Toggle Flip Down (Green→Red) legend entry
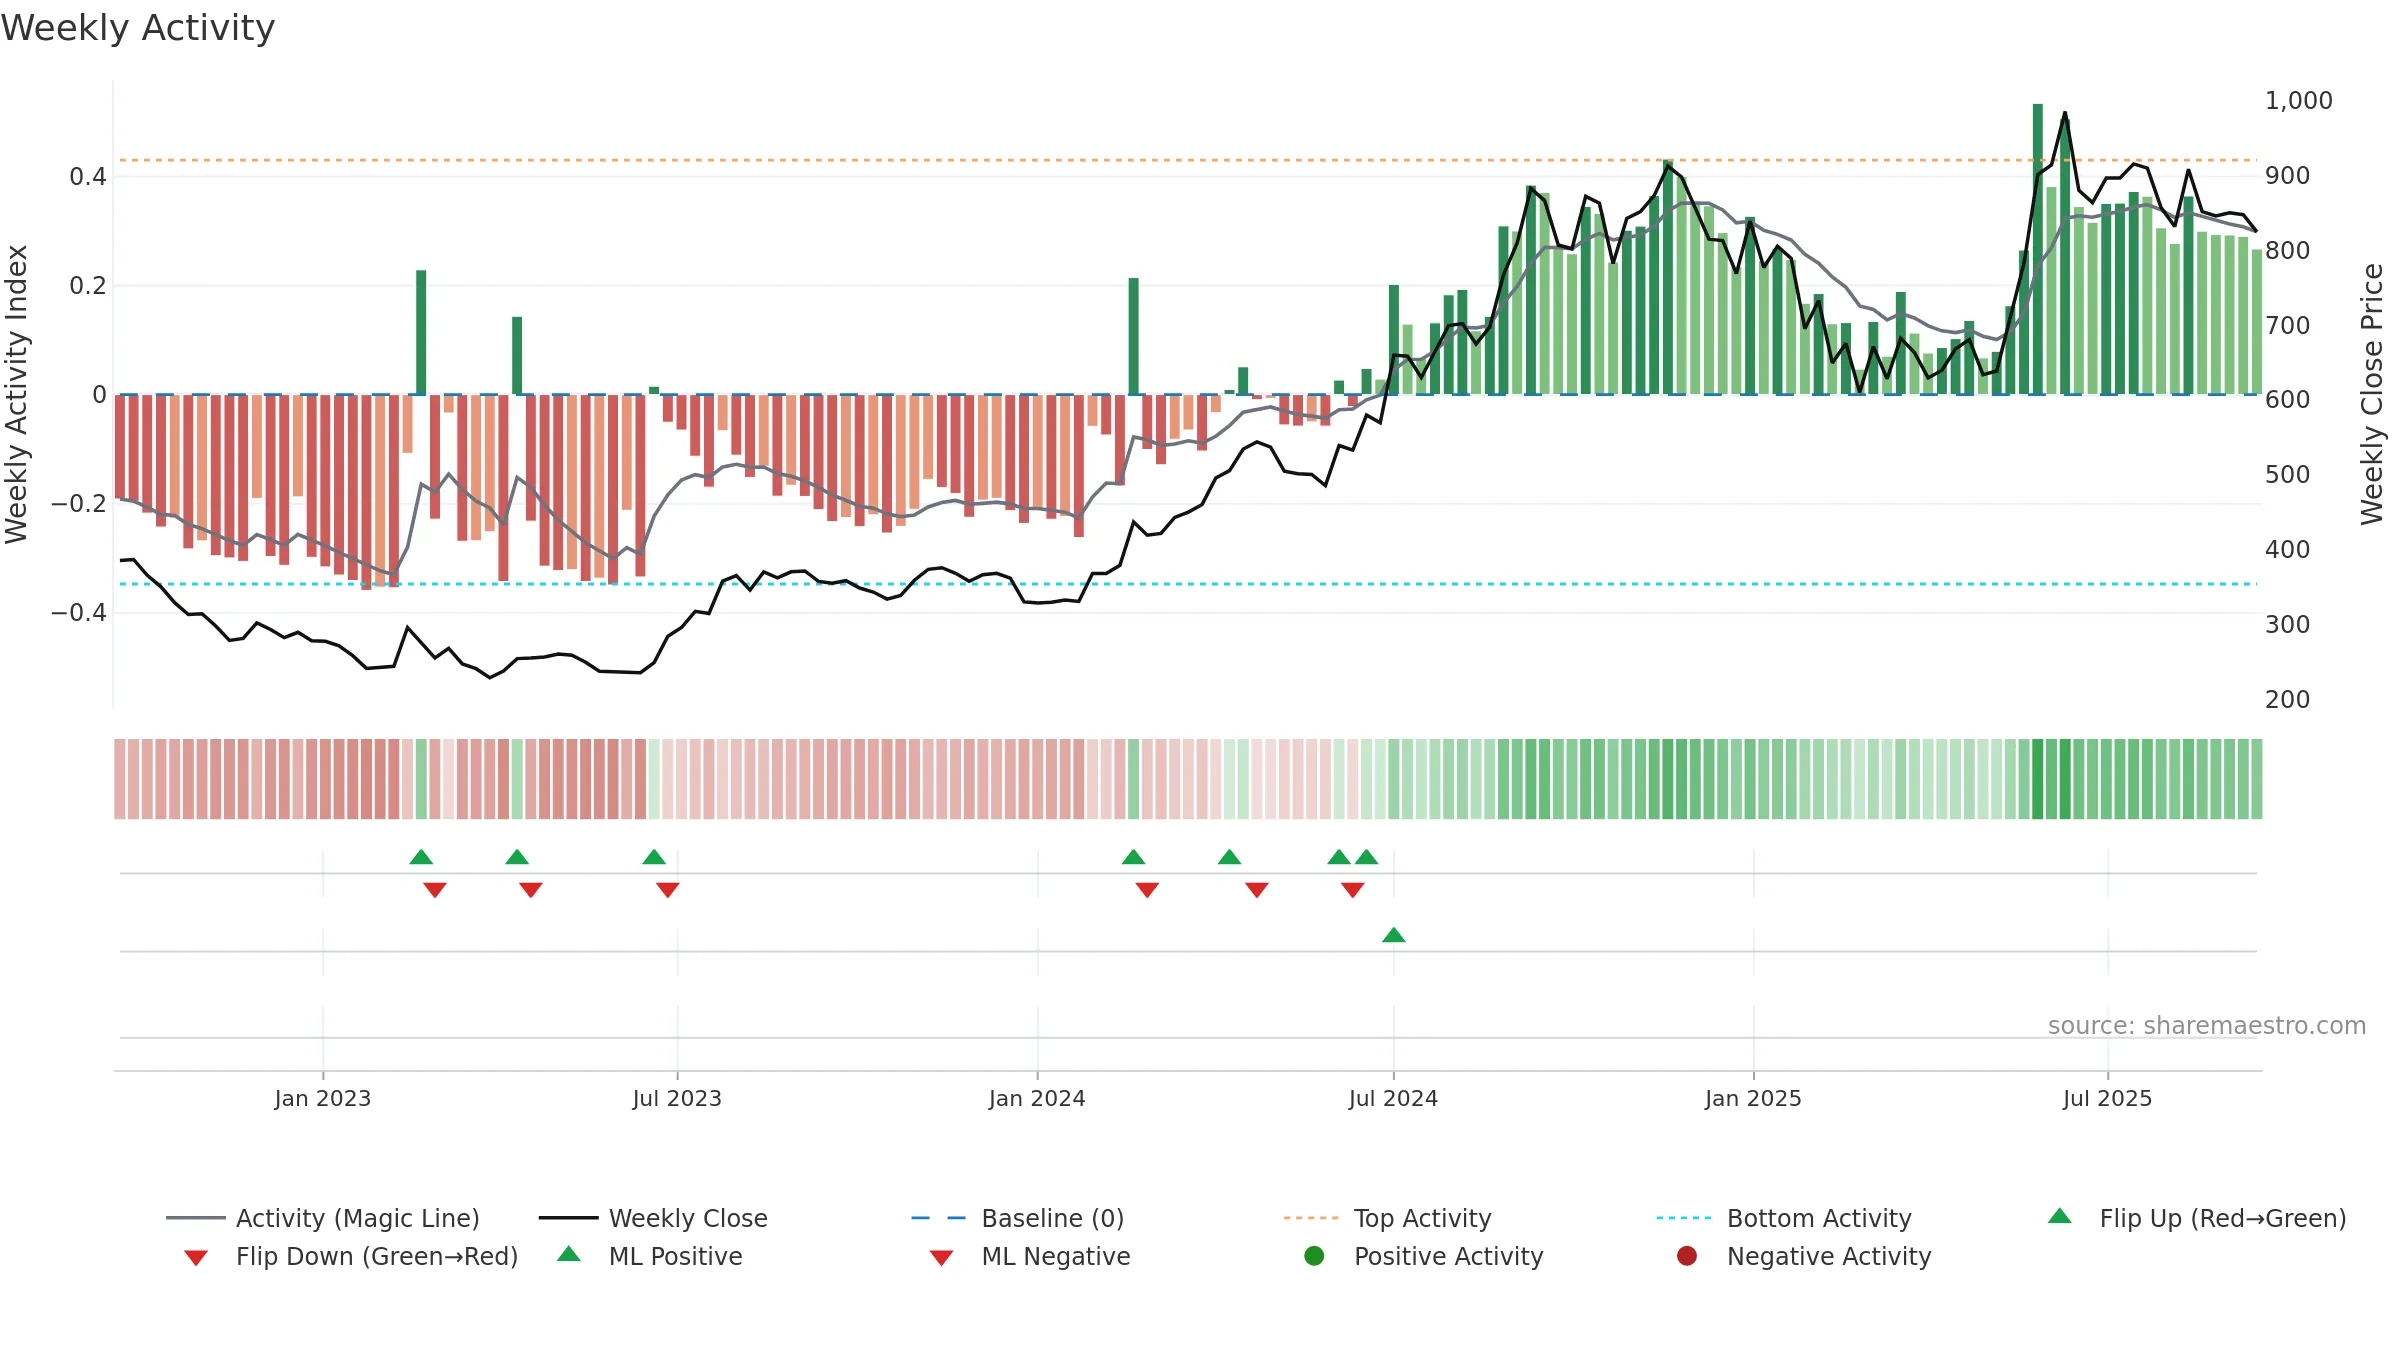This screenshot has width=2400, height=1350. [350, 1256]
